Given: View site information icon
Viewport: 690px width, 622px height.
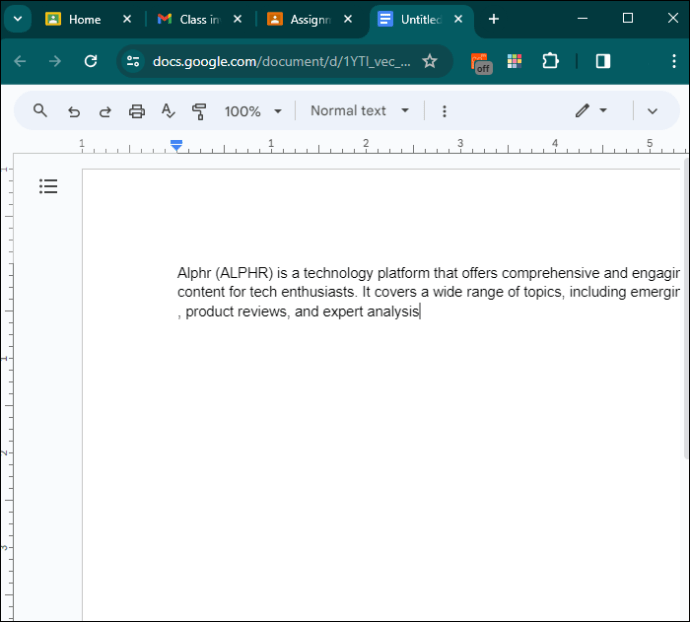Looking at the screenshot, I should [x=133, y=61].
